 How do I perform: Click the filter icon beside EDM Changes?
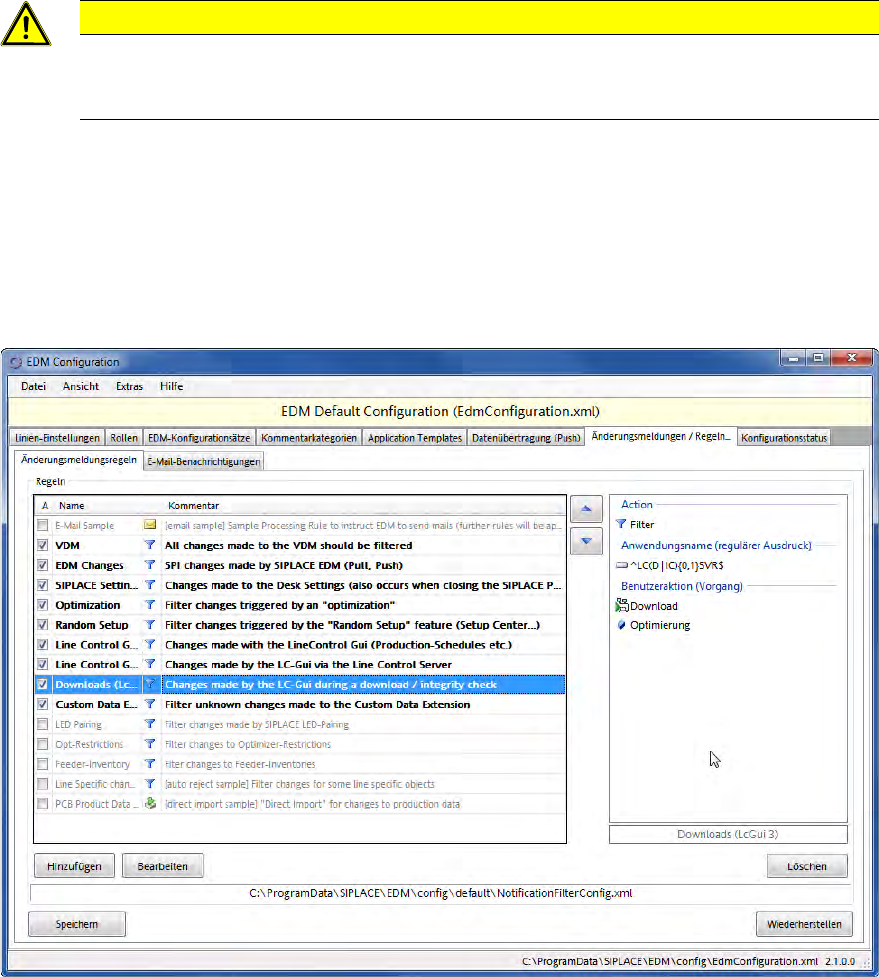tap(150, 565)
